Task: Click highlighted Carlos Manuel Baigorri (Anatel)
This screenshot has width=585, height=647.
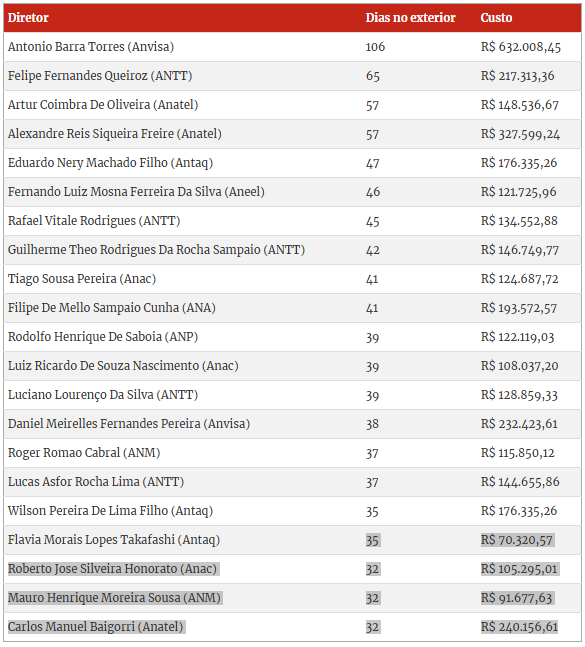Action: pos(95,627)
